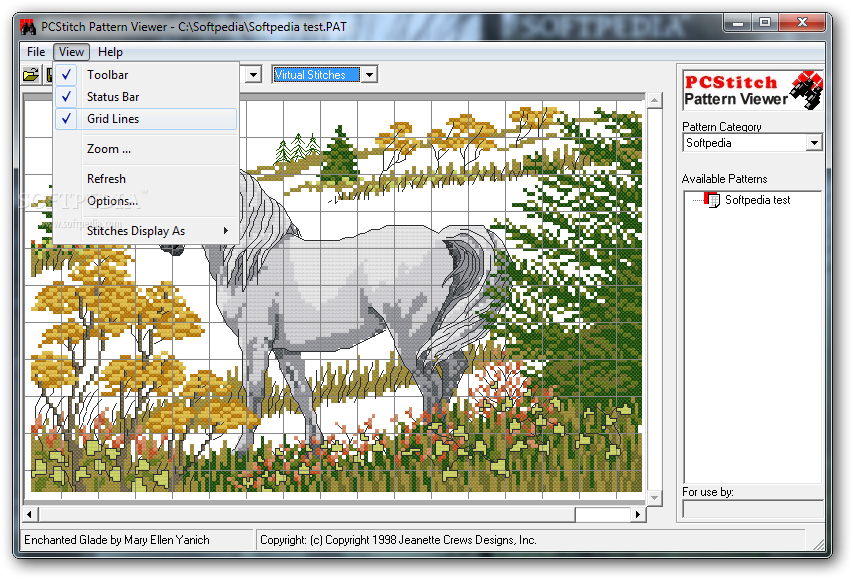This screenshot has width=853, height=579.
Task: Click the Open pattern folder toolbar icon
Action: point(31,75)
